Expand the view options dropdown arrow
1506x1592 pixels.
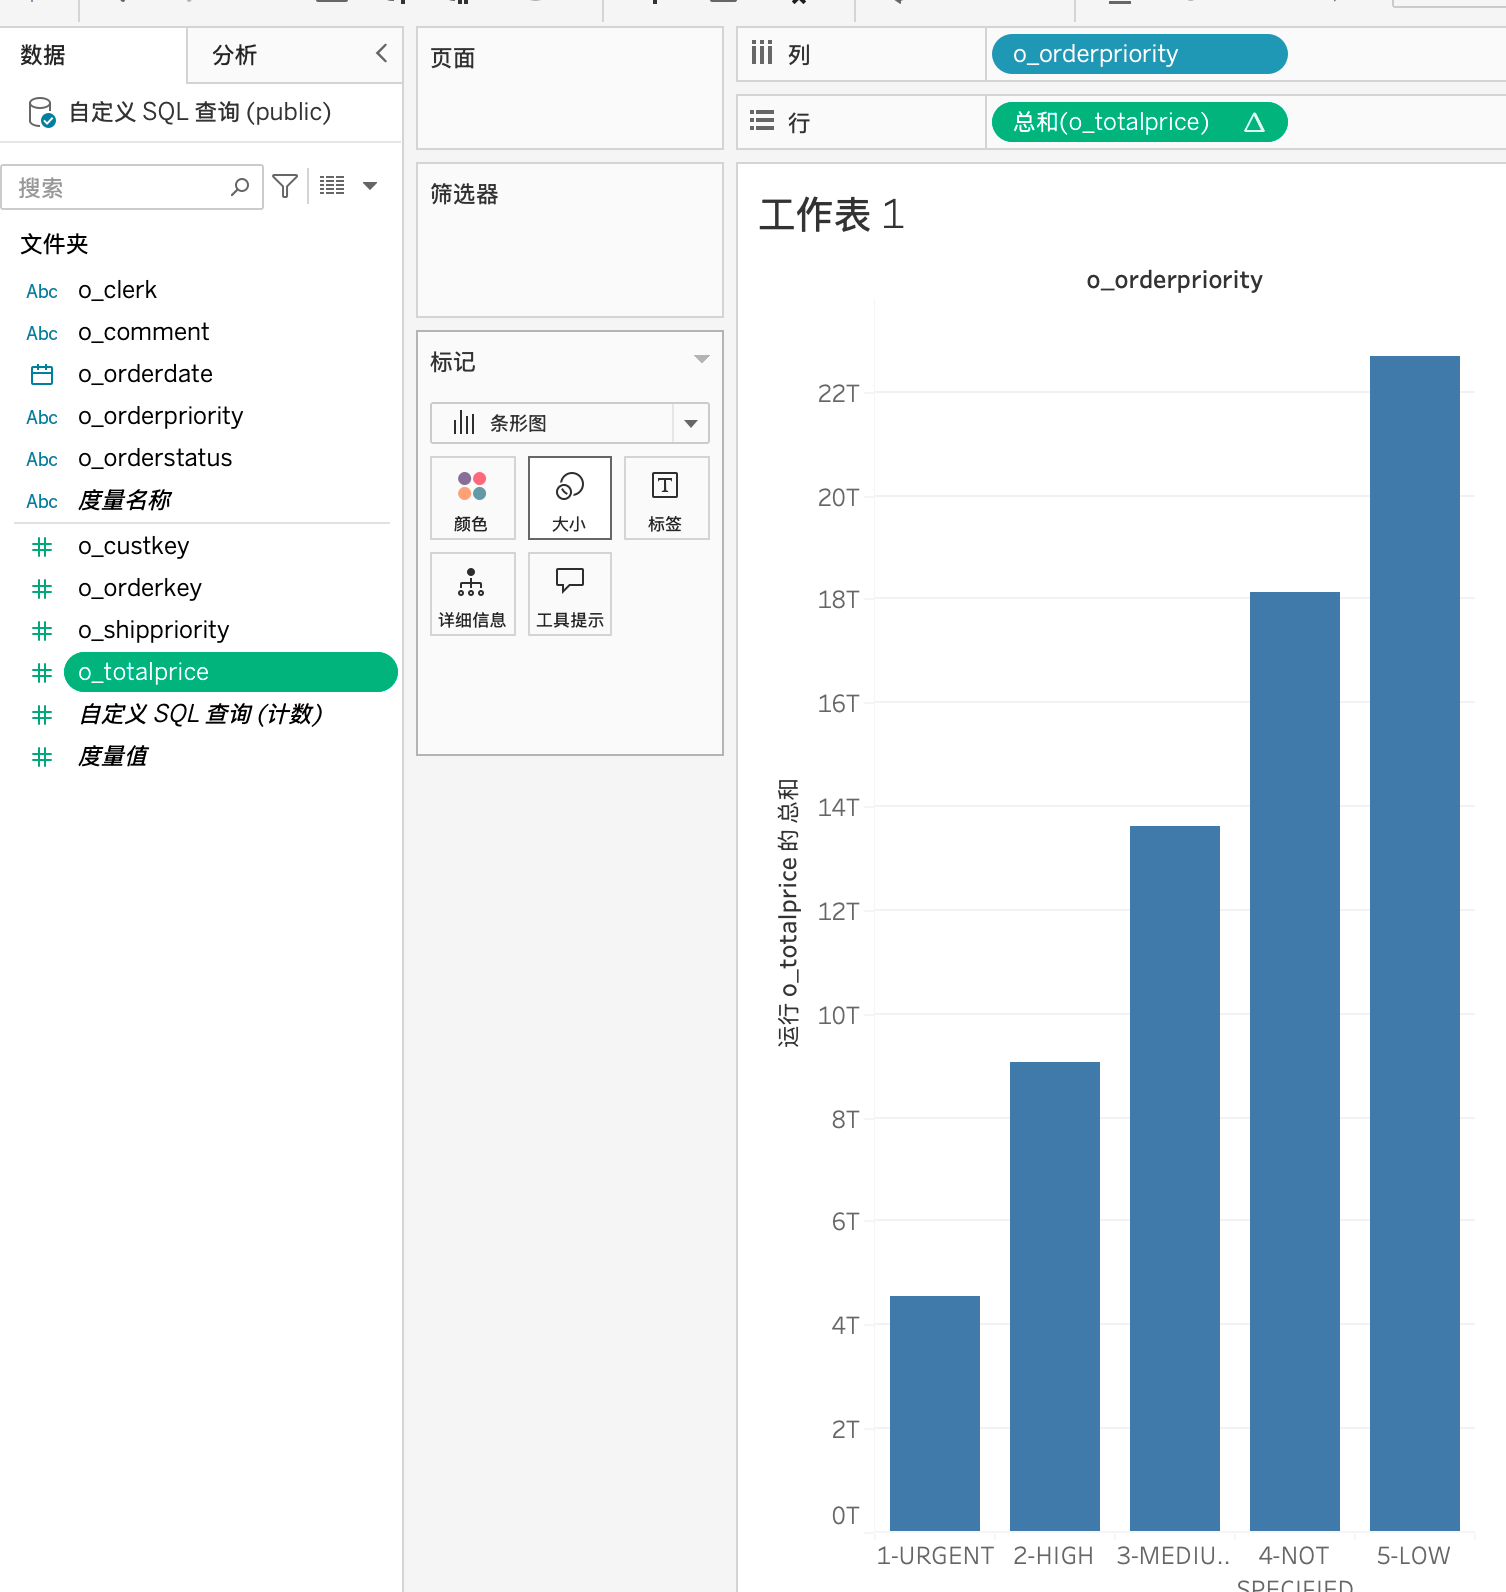370,186
